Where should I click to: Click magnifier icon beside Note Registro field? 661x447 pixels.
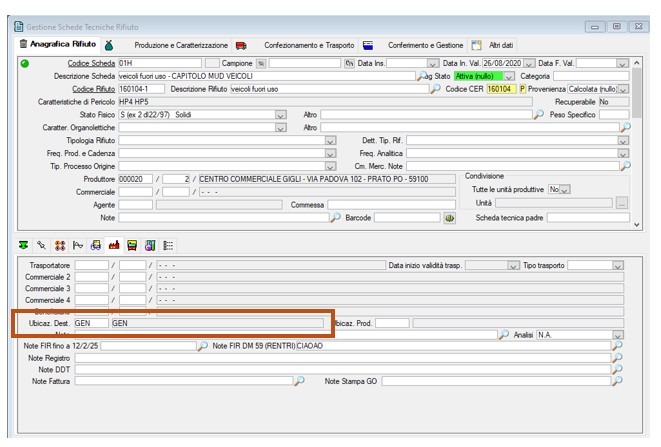tap(617, 357)
